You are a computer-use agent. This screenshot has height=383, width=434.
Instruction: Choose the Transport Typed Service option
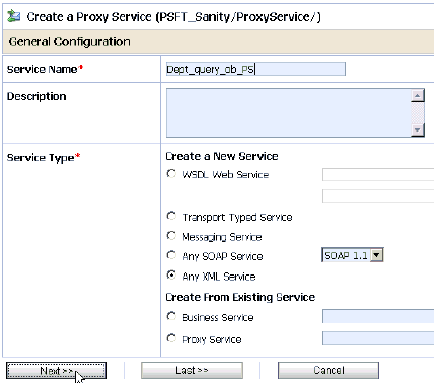tap(171, 216)
